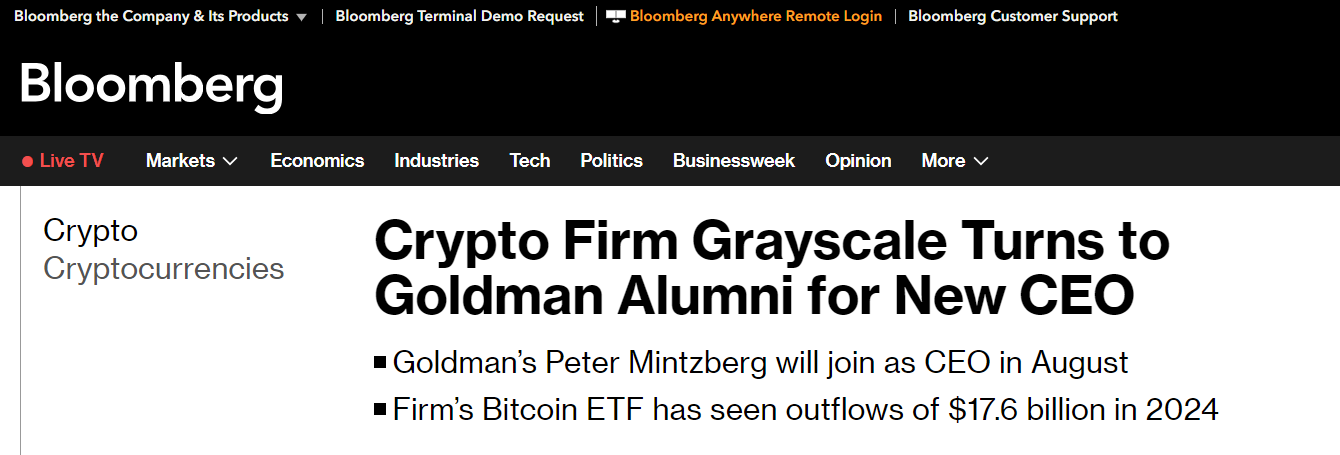Open the Crypto category link
Screen dimensions: 1340x455
click(90, 231)
